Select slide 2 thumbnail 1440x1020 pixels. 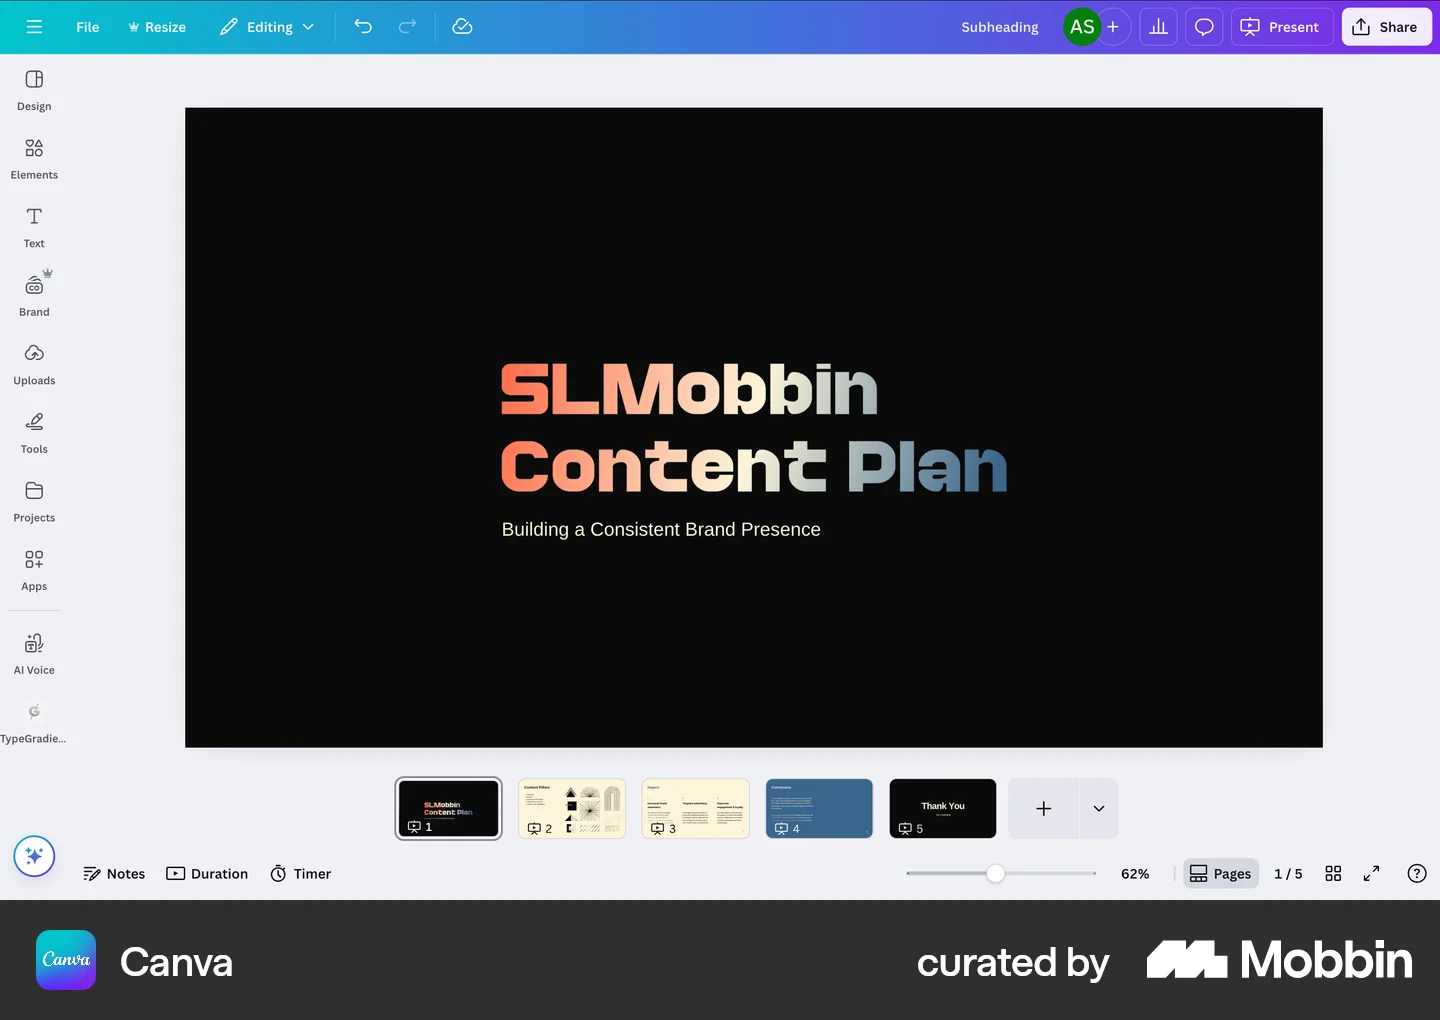point(572,808)
